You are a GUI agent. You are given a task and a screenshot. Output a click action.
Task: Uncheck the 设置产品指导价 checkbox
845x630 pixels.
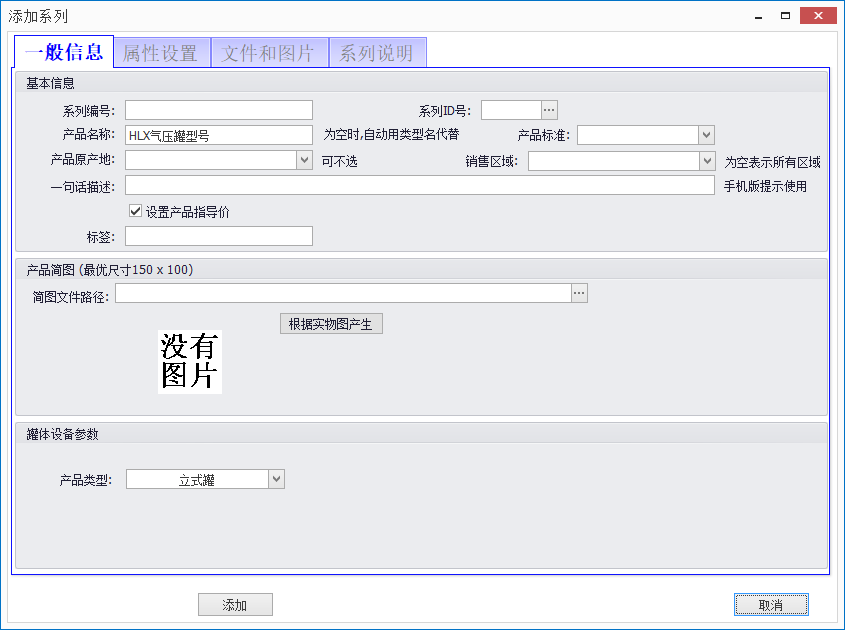pos(136,210)
